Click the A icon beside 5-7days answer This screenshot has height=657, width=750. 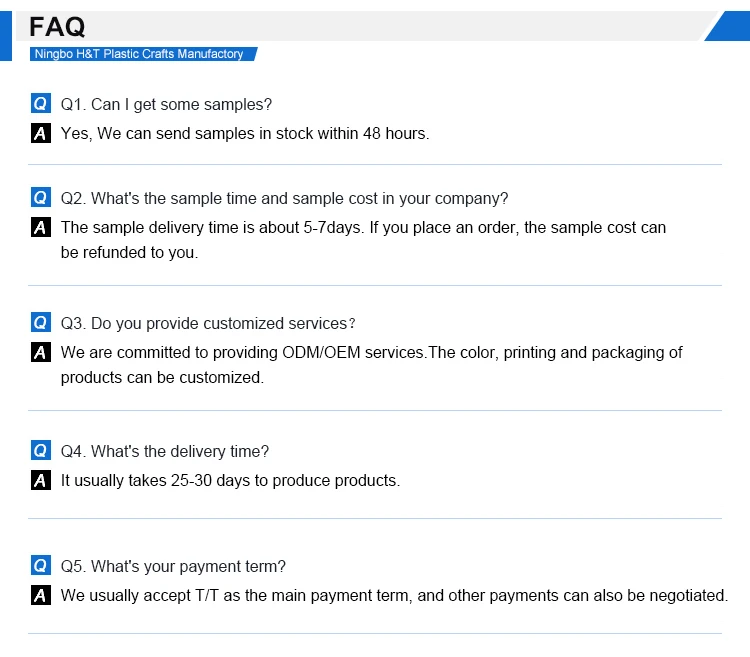[40, 227]
